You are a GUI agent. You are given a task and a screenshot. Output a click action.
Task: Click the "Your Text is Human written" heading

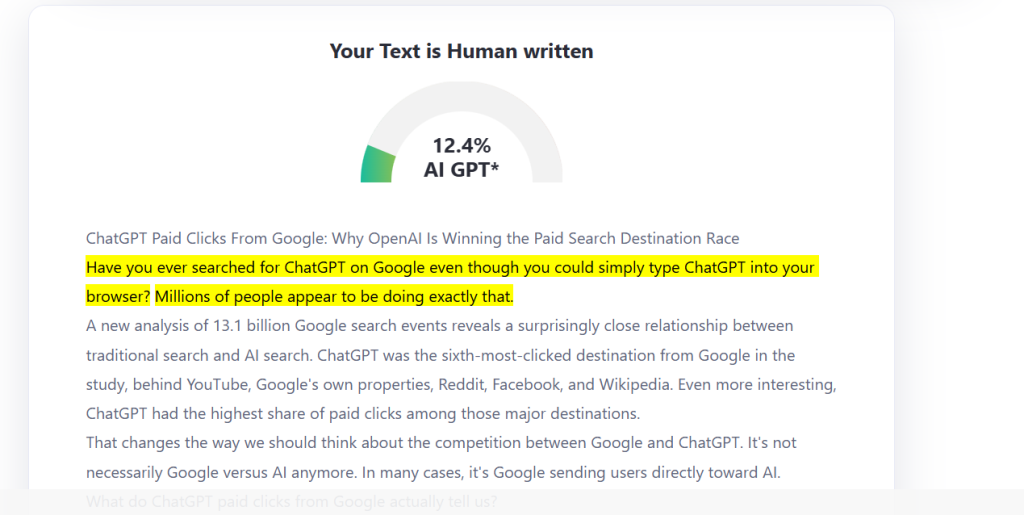pyautogui.click(x=461, y=51)
